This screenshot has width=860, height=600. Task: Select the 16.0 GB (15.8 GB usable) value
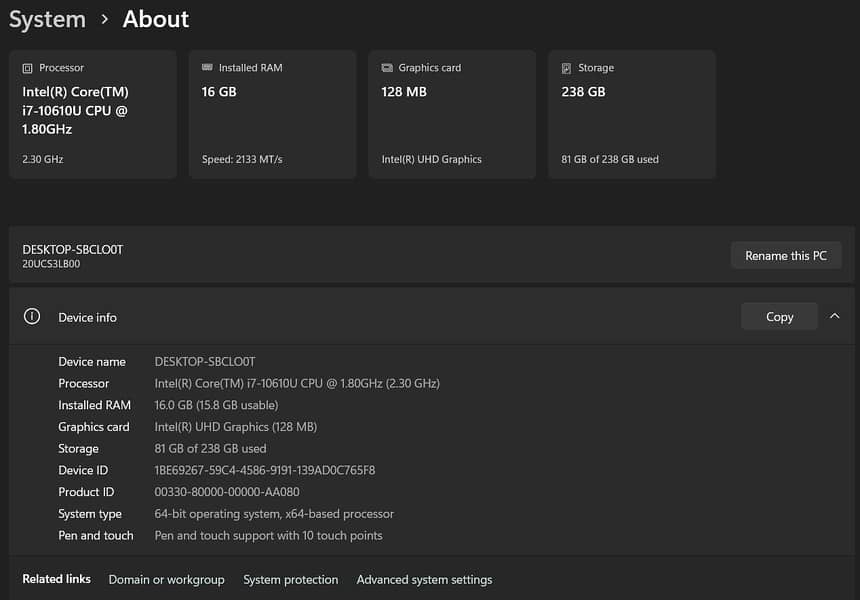(x=216, y=405)
